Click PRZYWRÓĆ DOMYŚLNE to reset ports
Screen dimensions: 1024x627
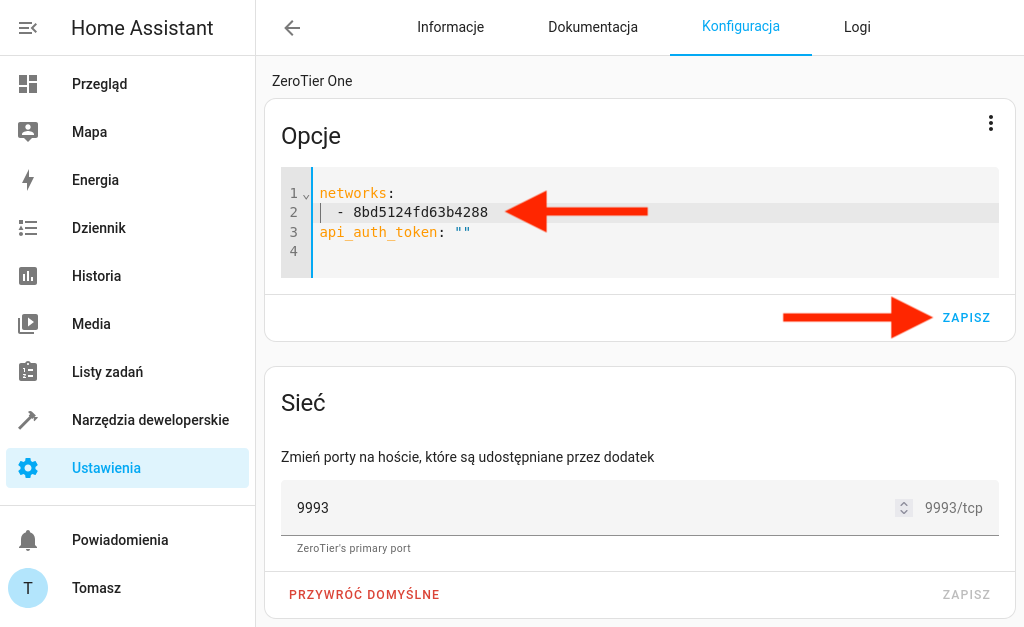364,595
